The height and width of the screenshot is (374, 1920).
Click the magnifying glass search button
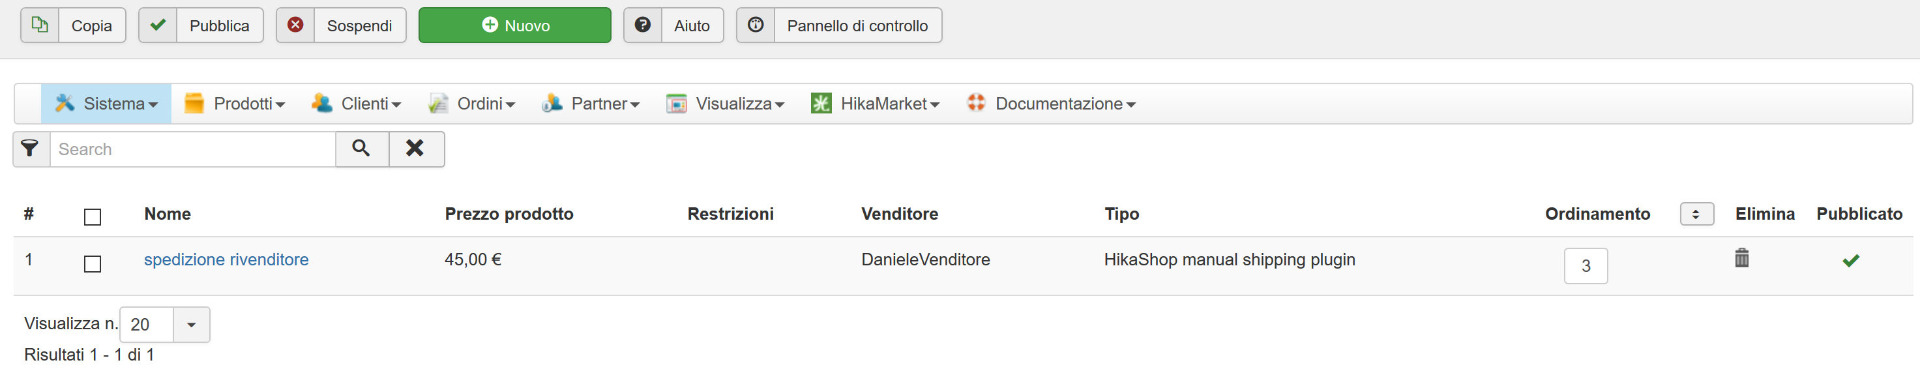pos(362,149)
